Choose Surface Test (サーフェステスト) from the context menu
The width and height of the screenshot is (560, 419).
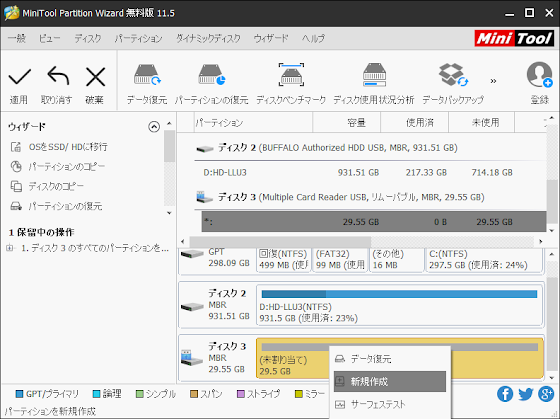click(390, 404)
